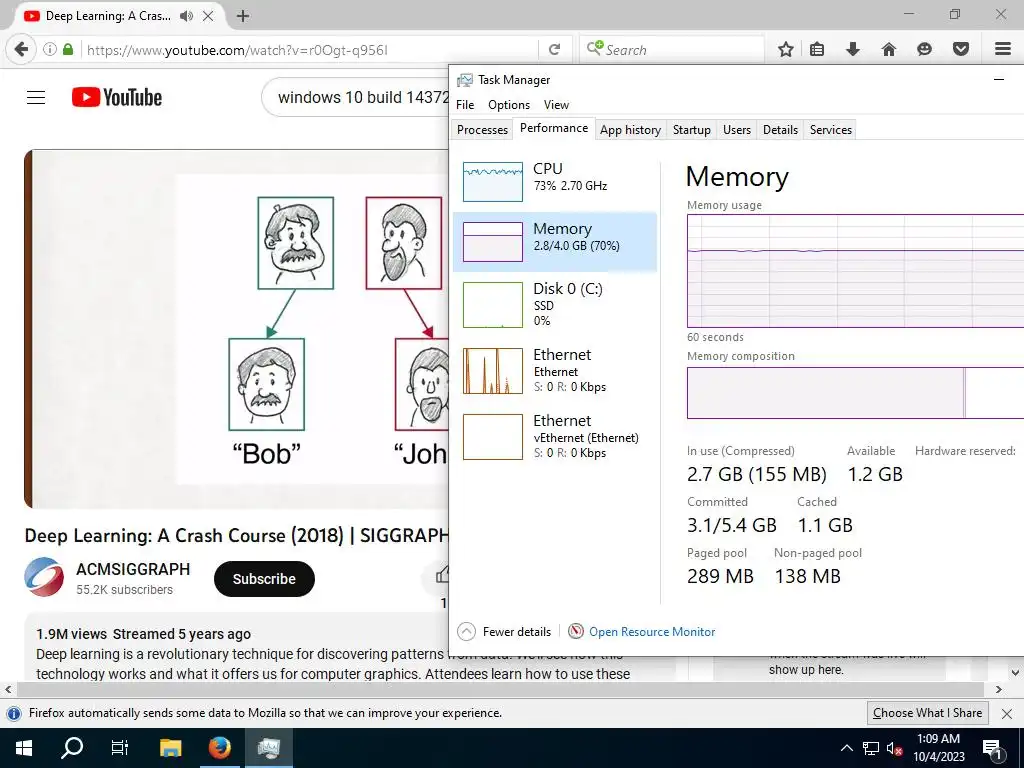
Task: Open Firefox hamburger menu
Action: click(1002, 50)
